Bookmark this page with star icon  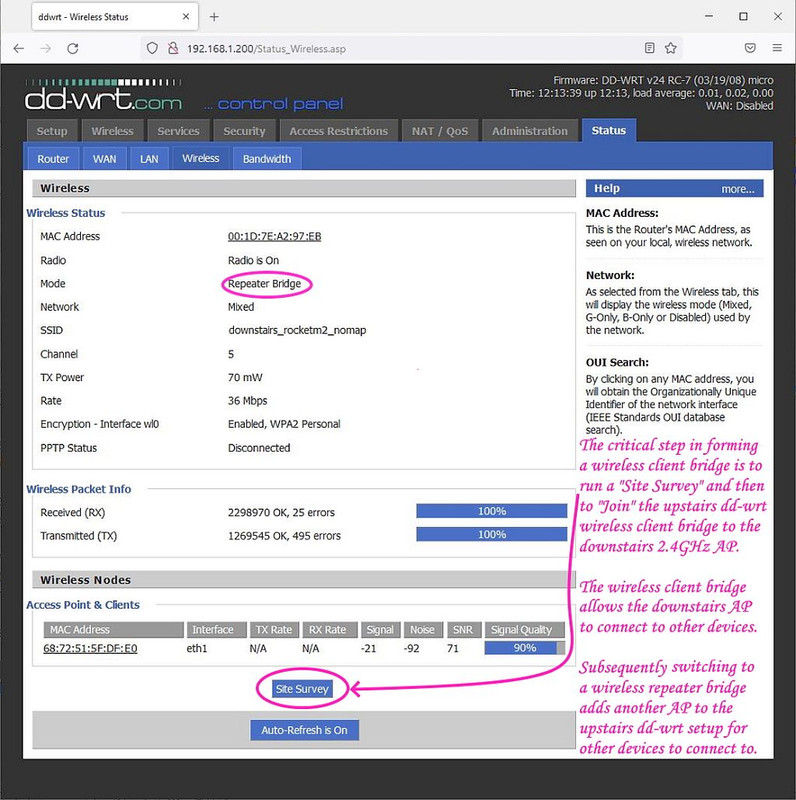point(670,48)
